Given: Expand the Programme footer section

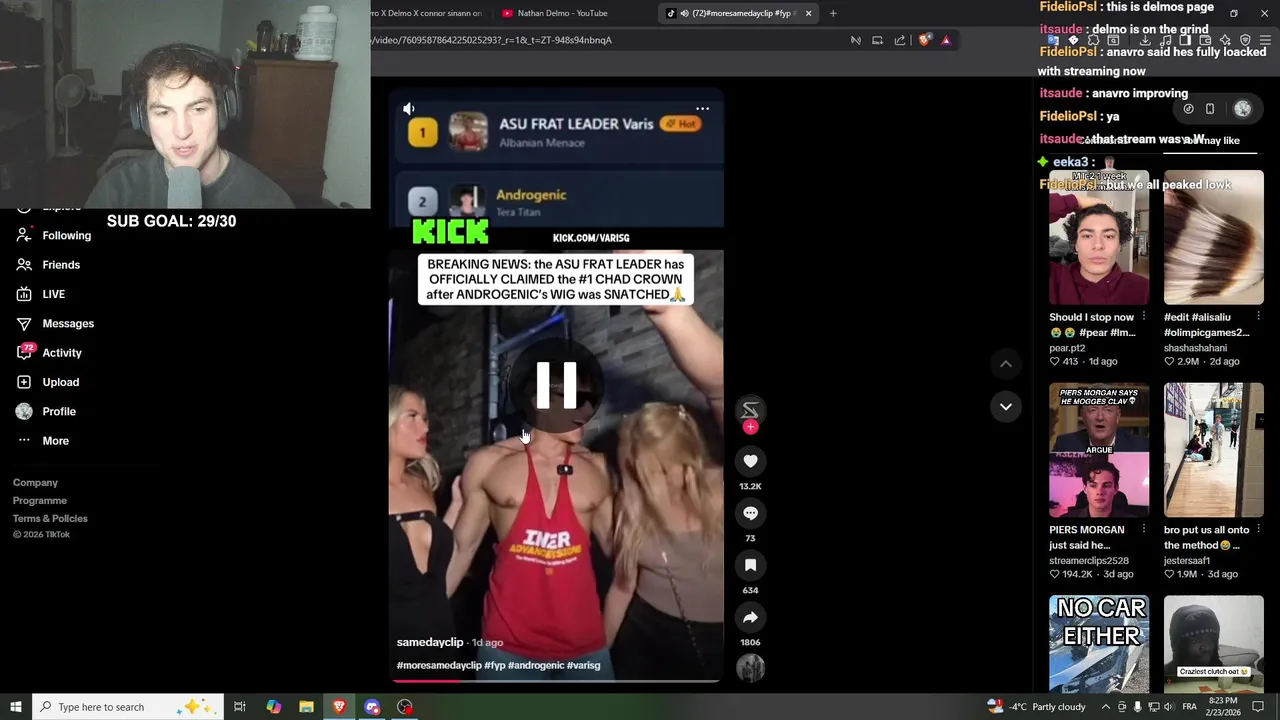Looking at the screenshot, I should click(x=40, y=500).
